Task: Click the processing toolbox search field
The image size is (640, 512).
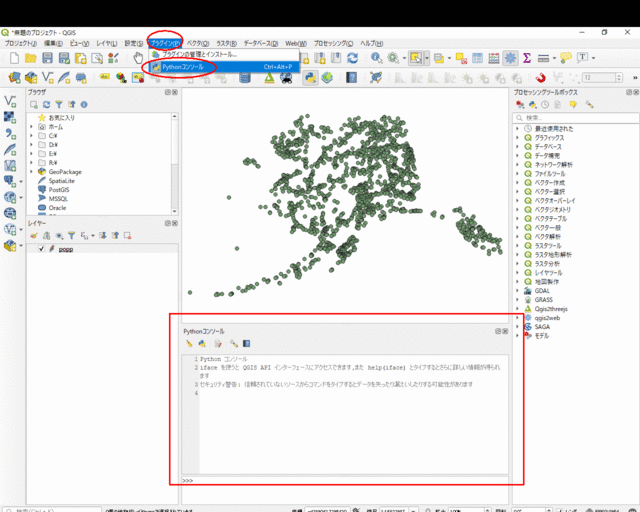Action: (576, 118)
